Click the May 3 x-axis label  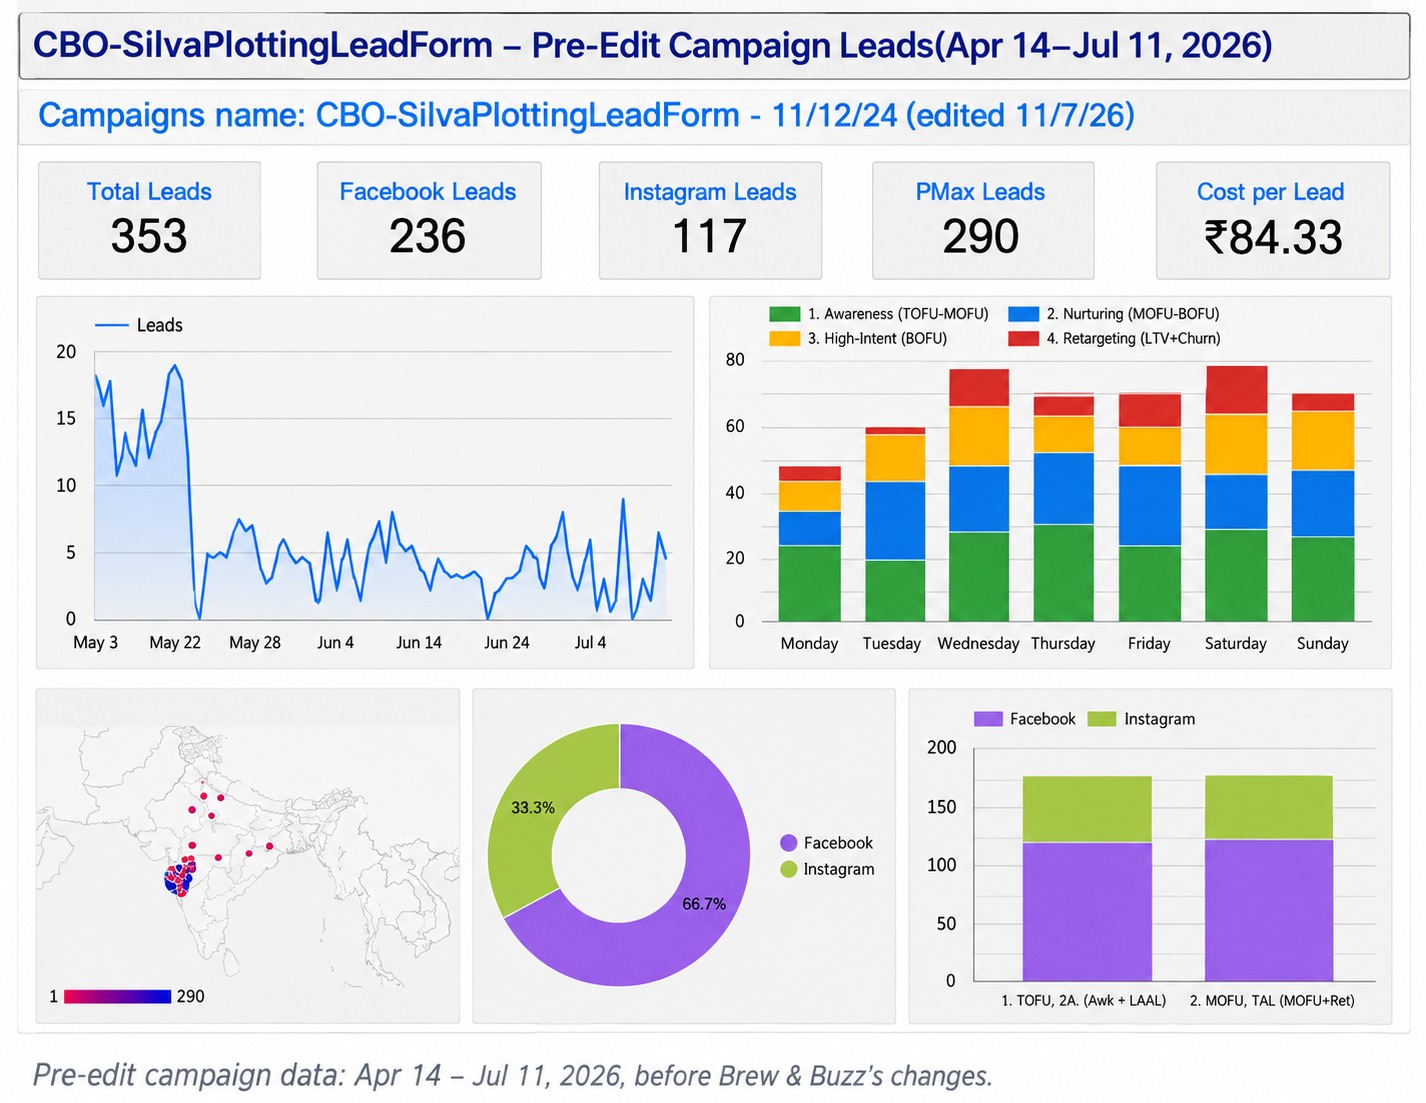pos(96,643)
